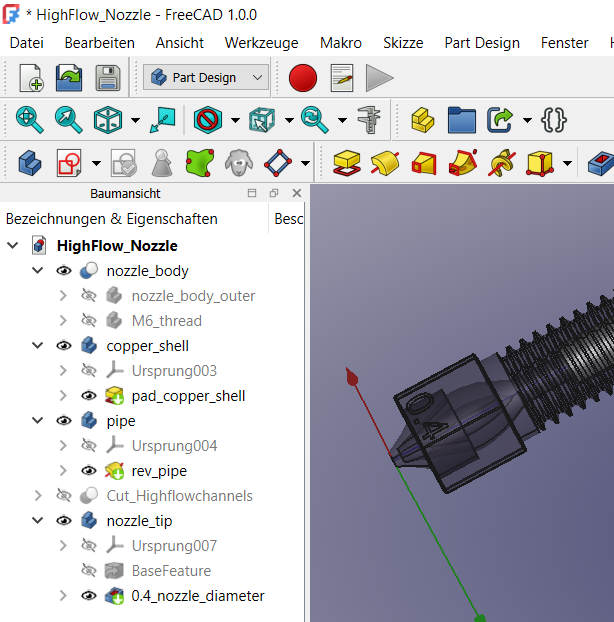Open the Part Design menu

coord(482,43)
